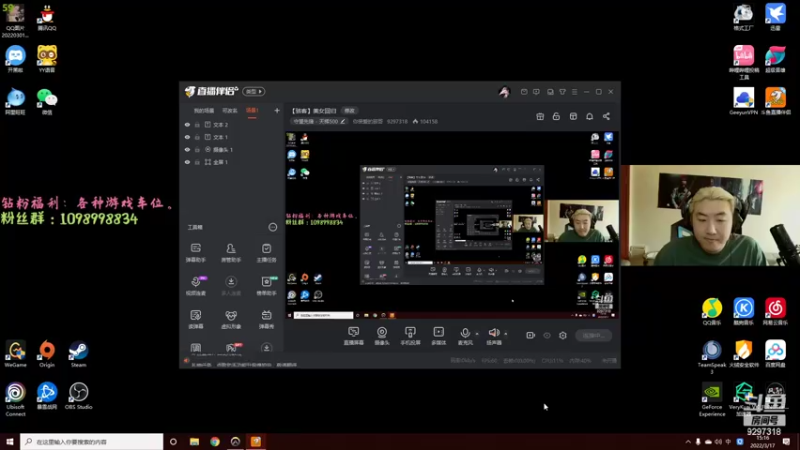
Task: Open Origin desktop shortcut
Action: tap(47, 354)
